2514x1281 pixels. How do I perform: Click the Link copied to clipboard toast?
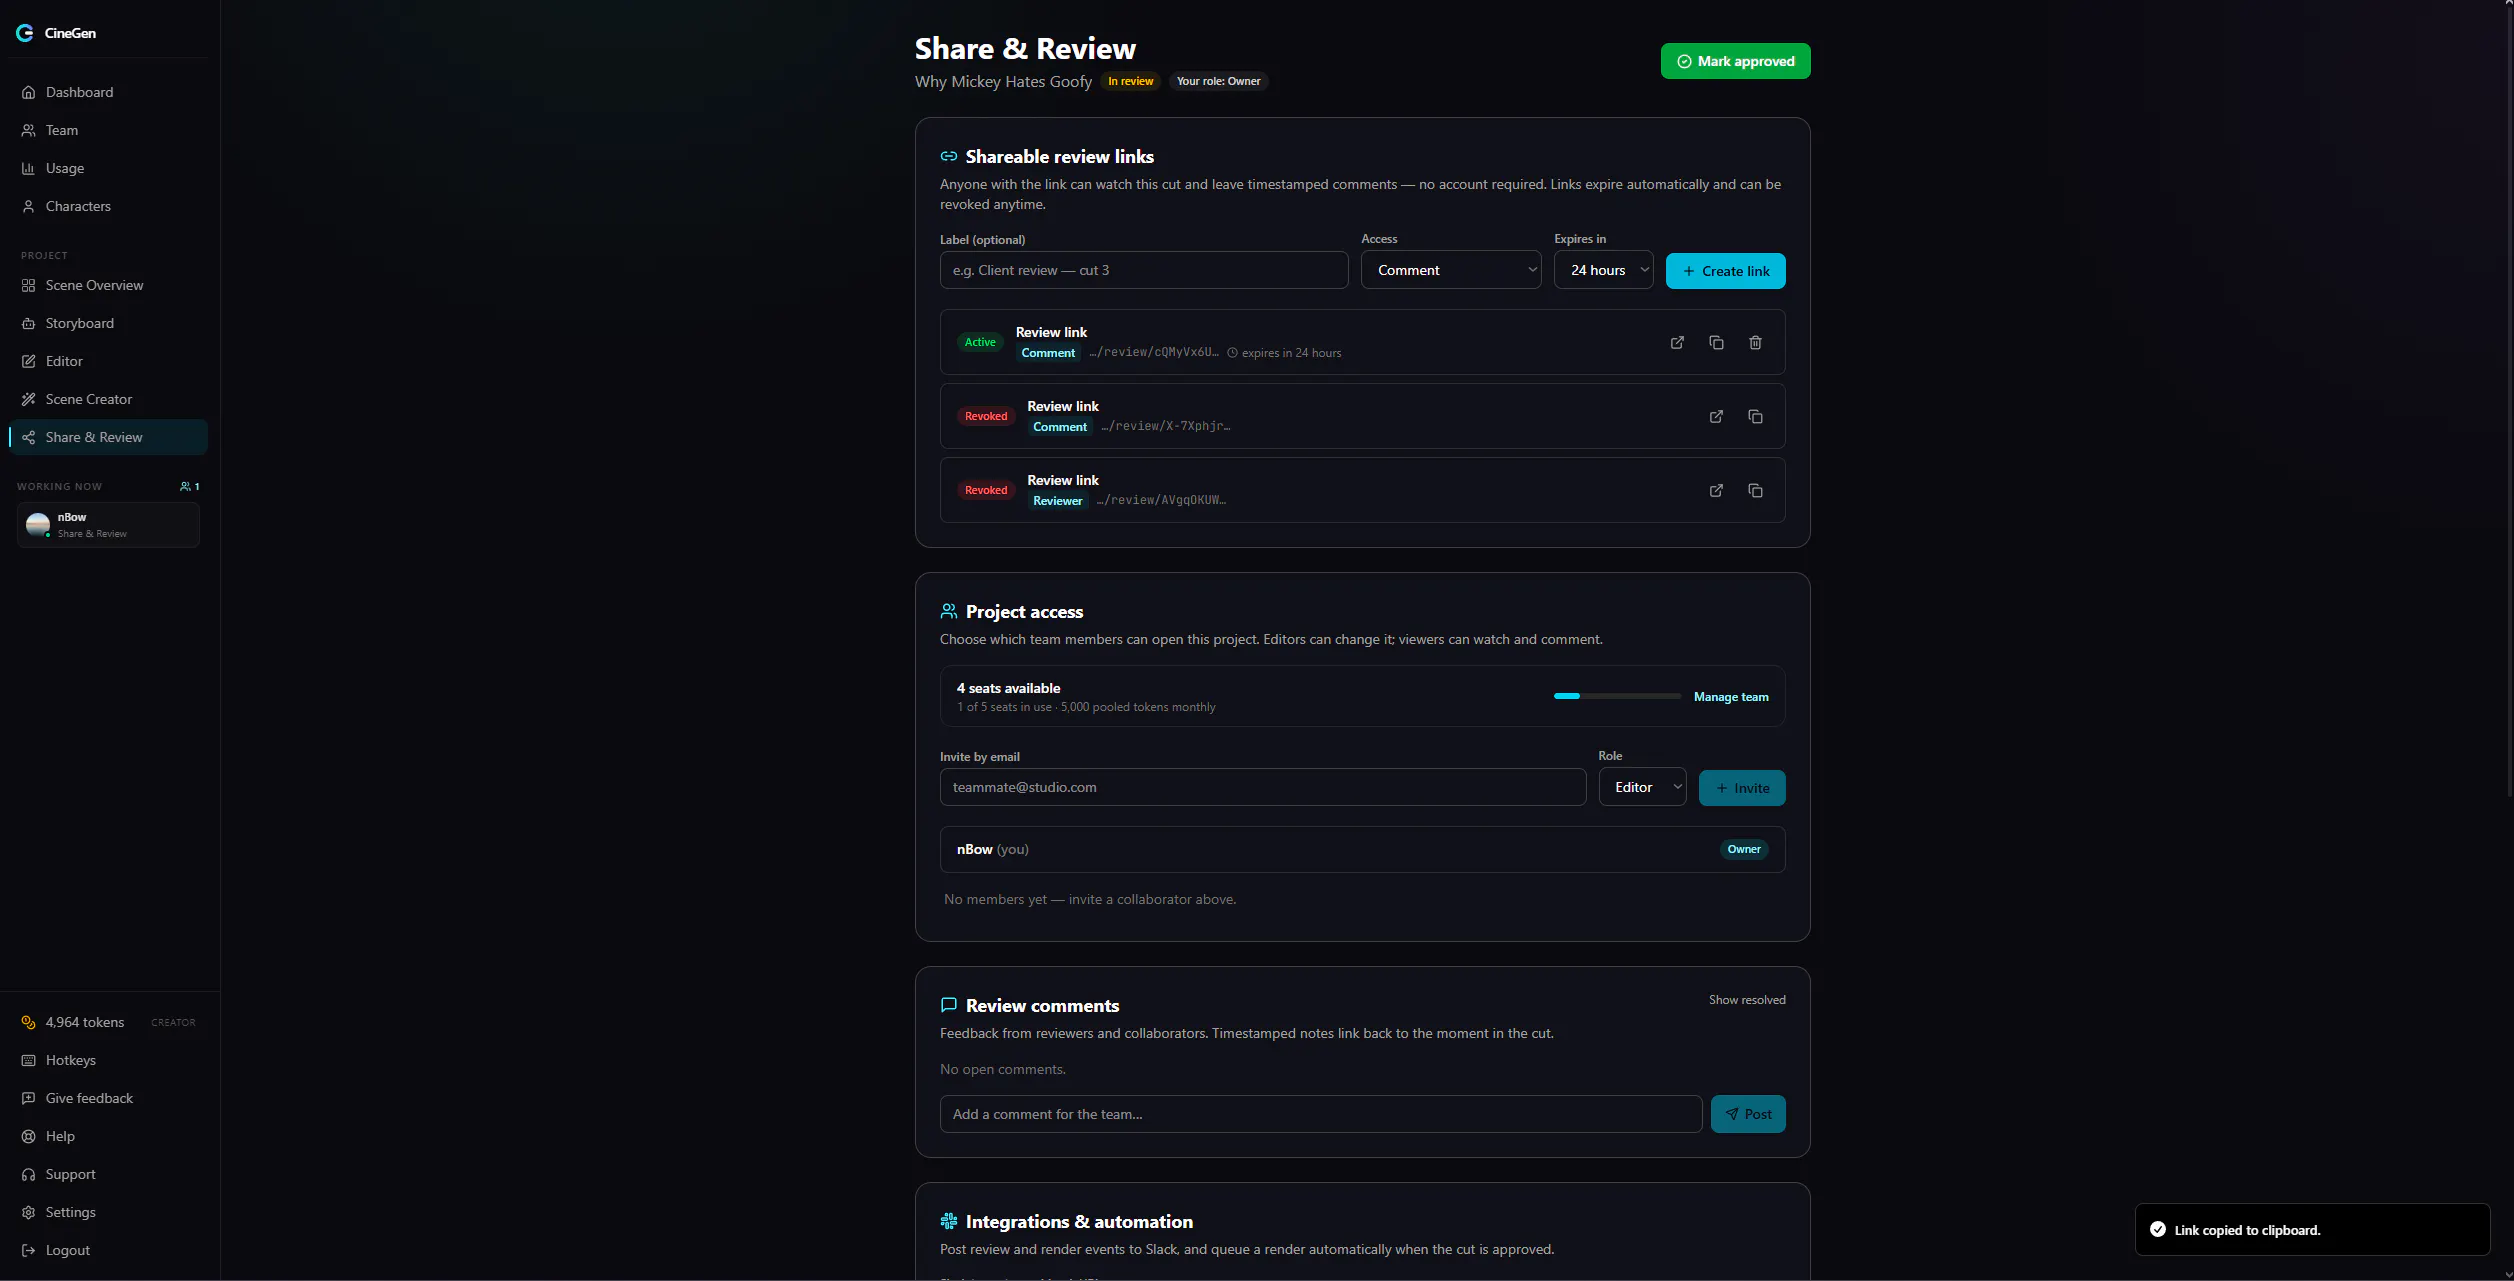[2312, 1229]
